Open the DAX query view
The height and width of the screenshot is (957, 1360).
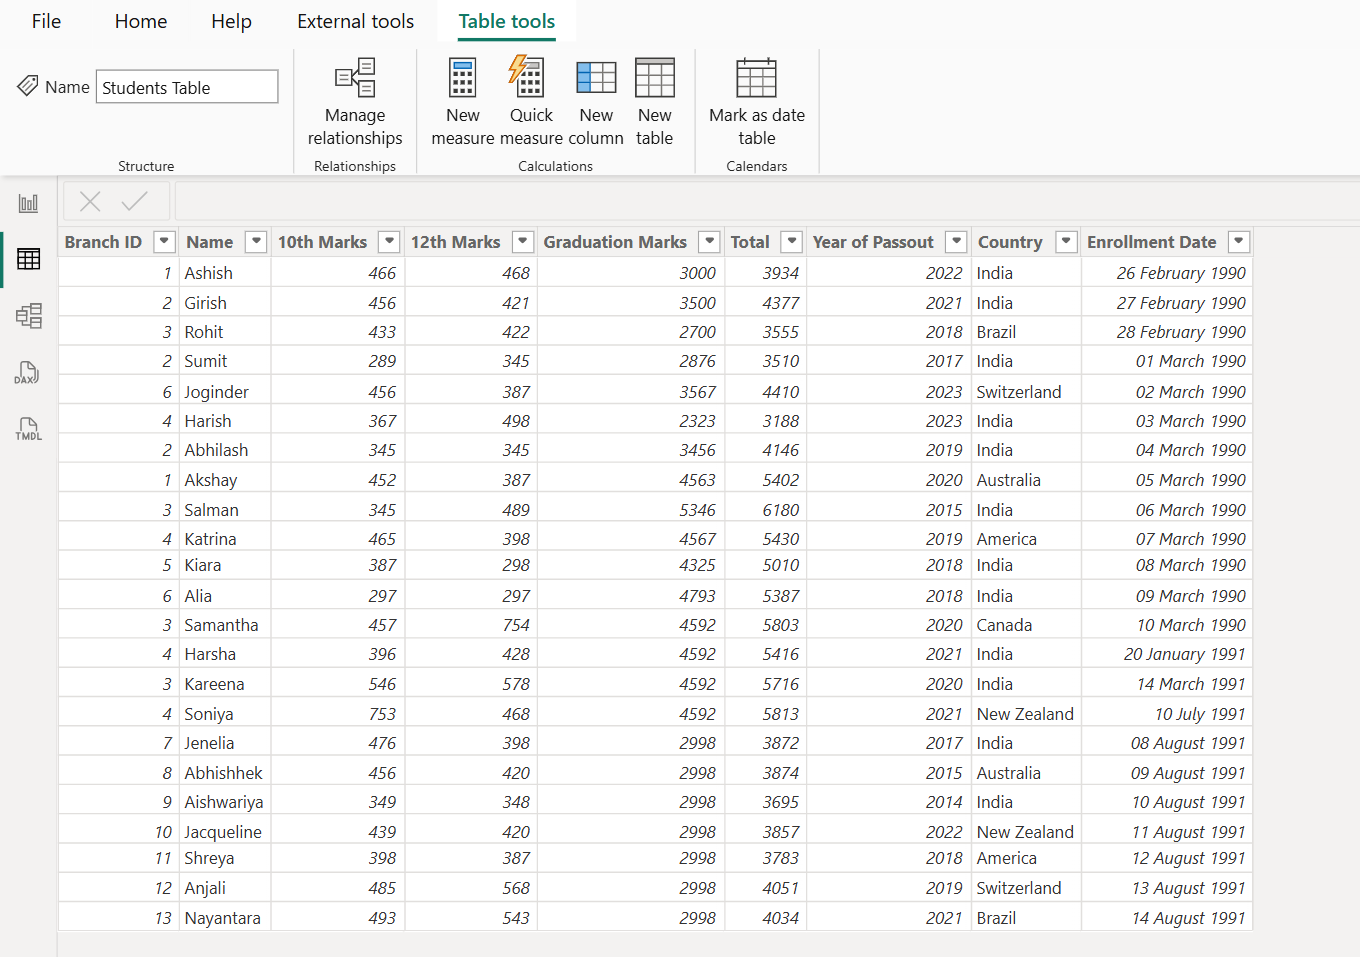click(28, 373)
